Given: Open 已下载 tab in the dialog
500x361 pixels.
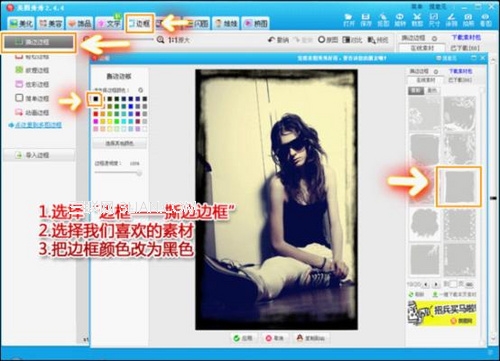Looking at the screenshot, I should 460,80.
